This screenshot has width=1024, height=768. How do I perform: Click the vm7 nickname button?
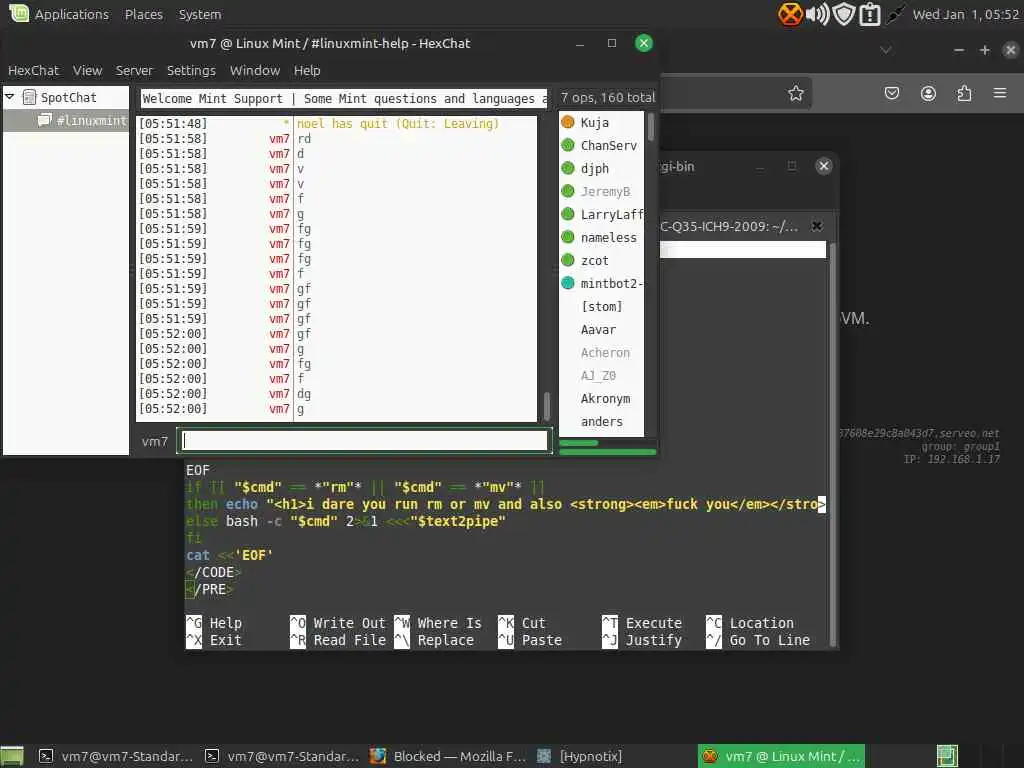click(155, 441)
